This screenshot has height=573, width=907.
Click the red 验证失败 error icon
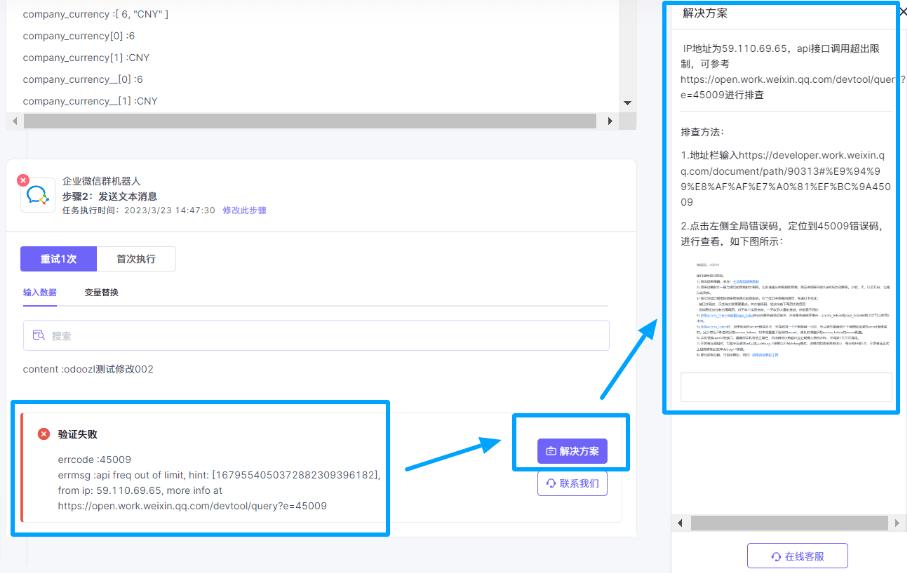coord(44,434)
